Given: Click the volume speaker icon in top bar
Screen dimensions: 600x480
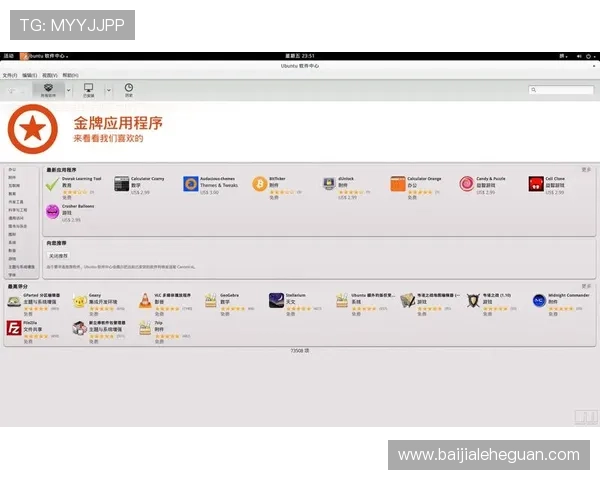Looking at the screenshot, I should point(579,56).
